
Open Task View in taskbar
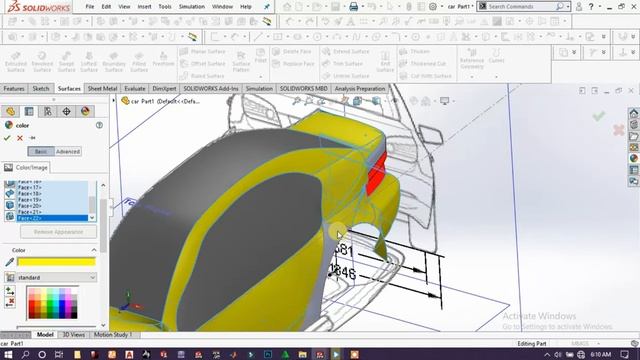pos(59,354)
